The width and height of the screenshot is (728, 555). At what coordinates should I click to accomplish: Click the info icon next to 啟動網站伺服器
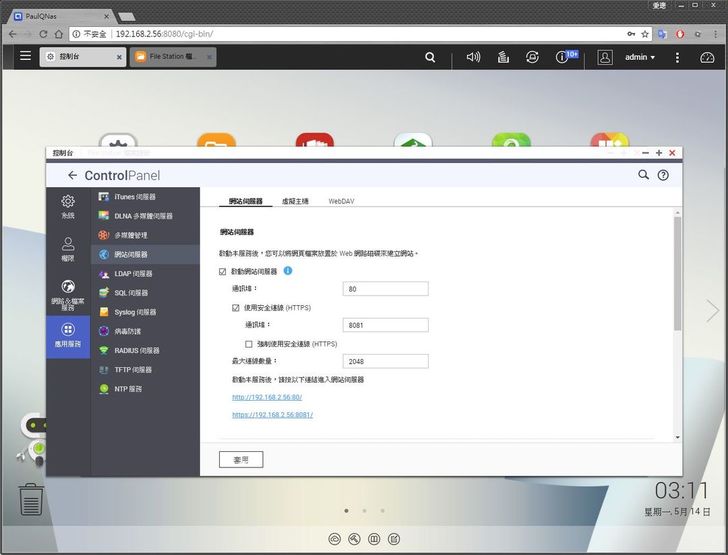coord(288,271)
